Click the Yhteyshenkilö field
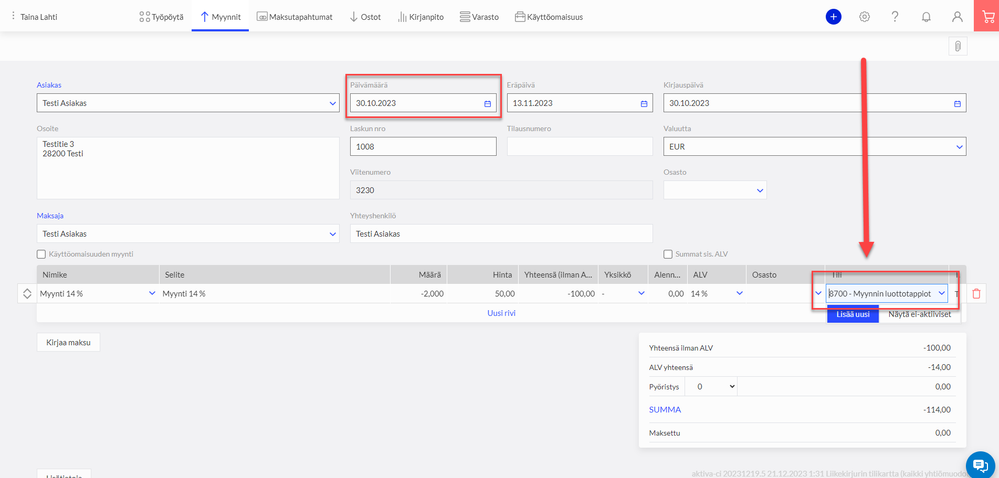 (501, 234)
